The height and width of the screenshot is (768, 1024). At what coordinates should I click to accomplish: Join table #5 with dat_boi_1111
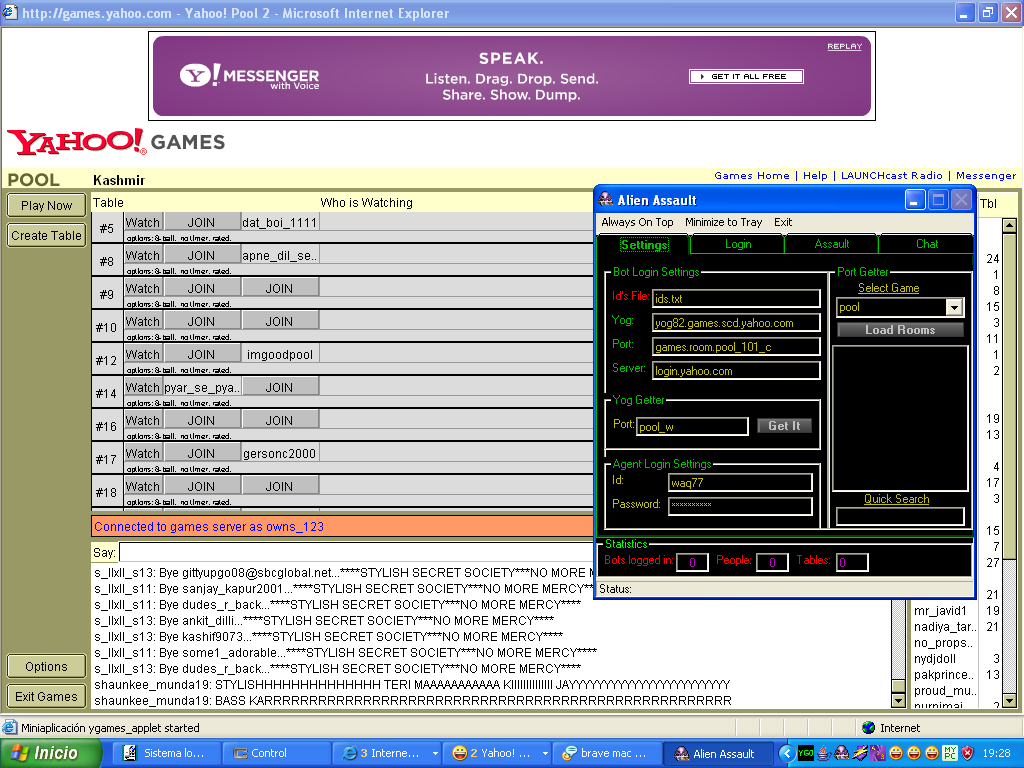pos(201,222)
